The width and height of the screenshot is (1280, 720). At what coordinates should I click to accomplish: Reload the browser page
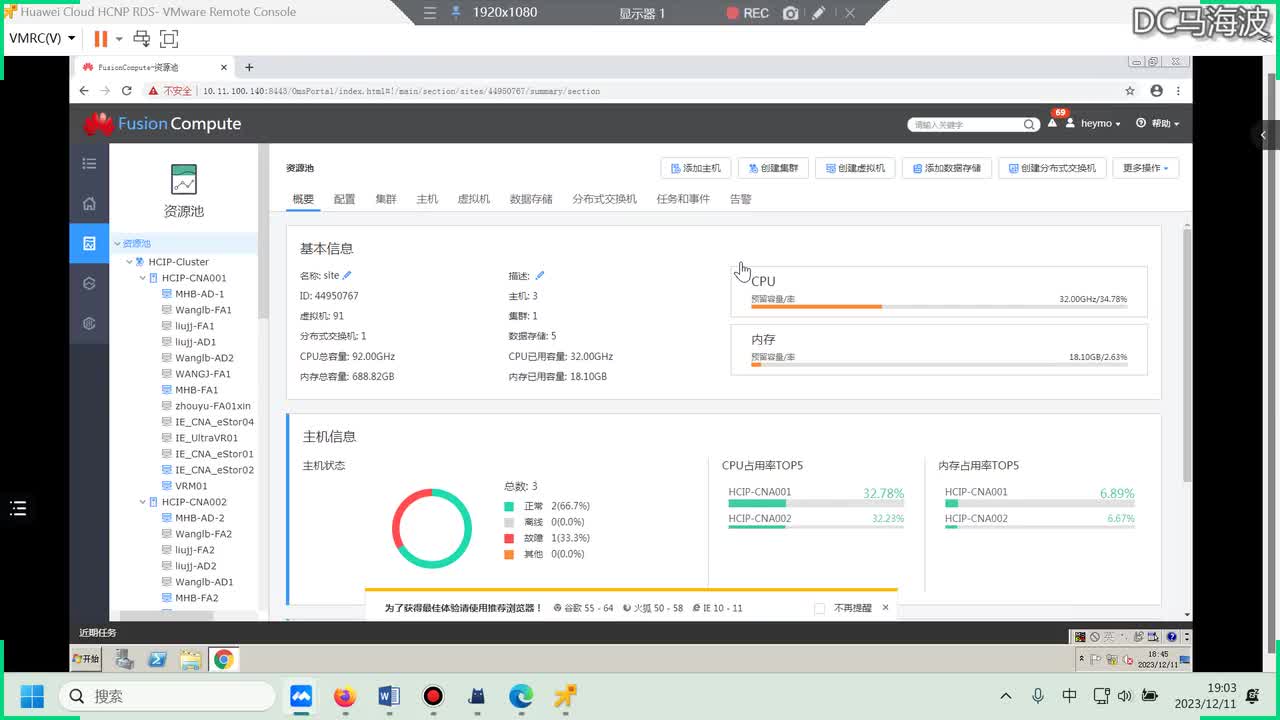(x=127, y=91)
